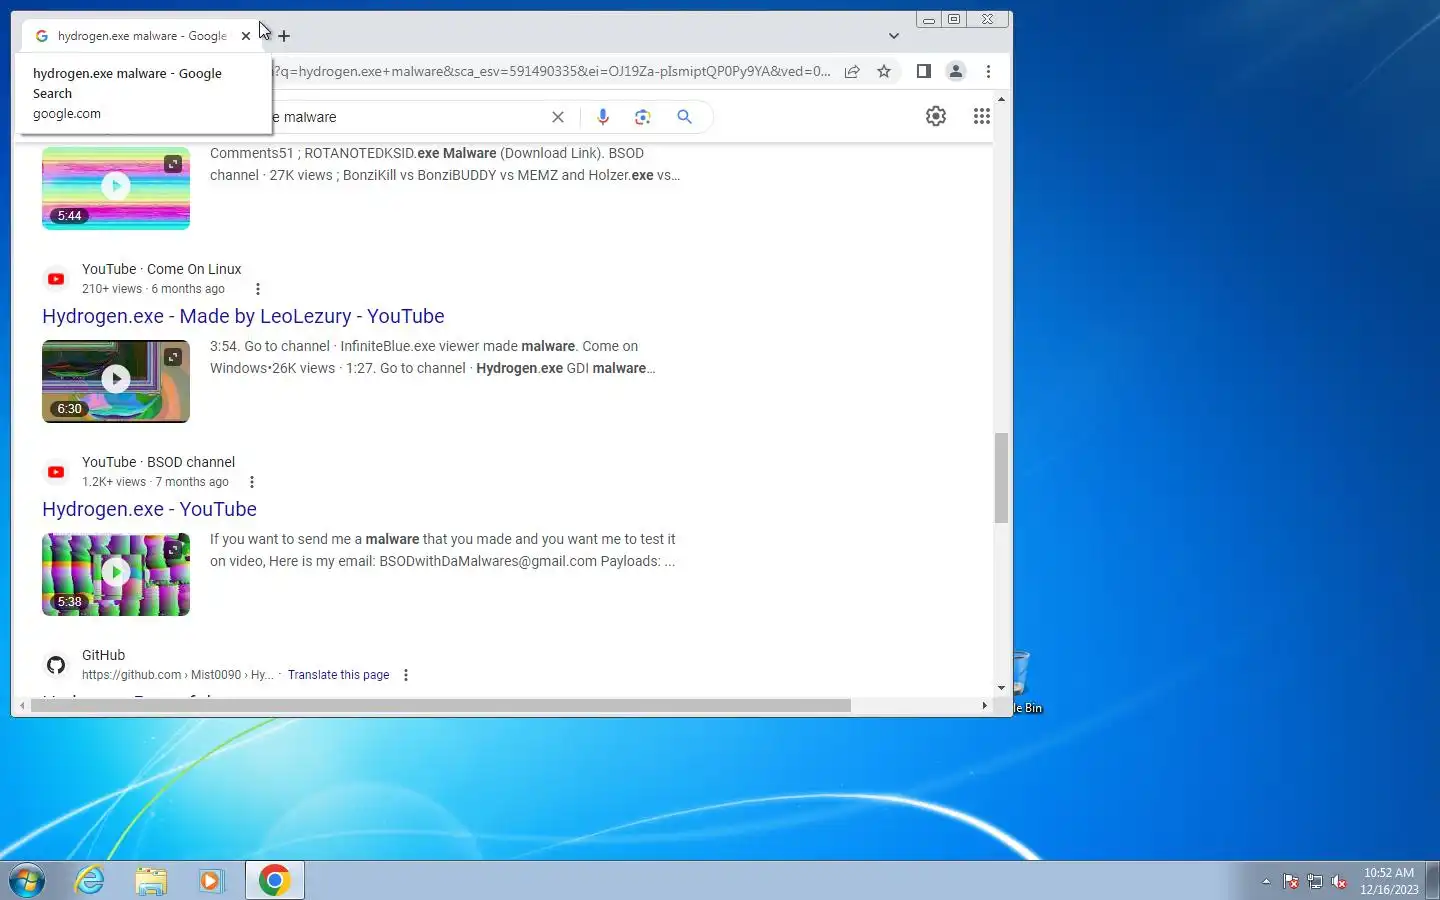The image size is (1440, 900).
Task: Play the 5:38 video thumbnail
Action: [116, 574]
